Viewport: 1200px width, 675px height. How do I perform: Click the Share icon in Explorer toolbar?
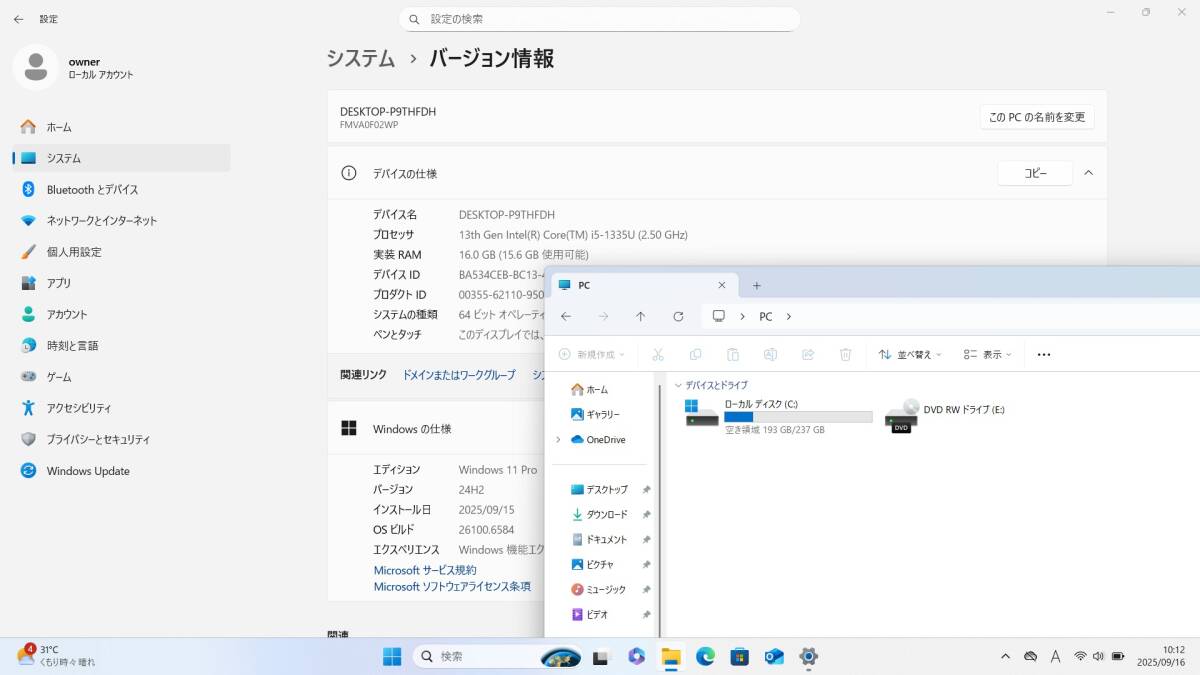coord(808,354)
